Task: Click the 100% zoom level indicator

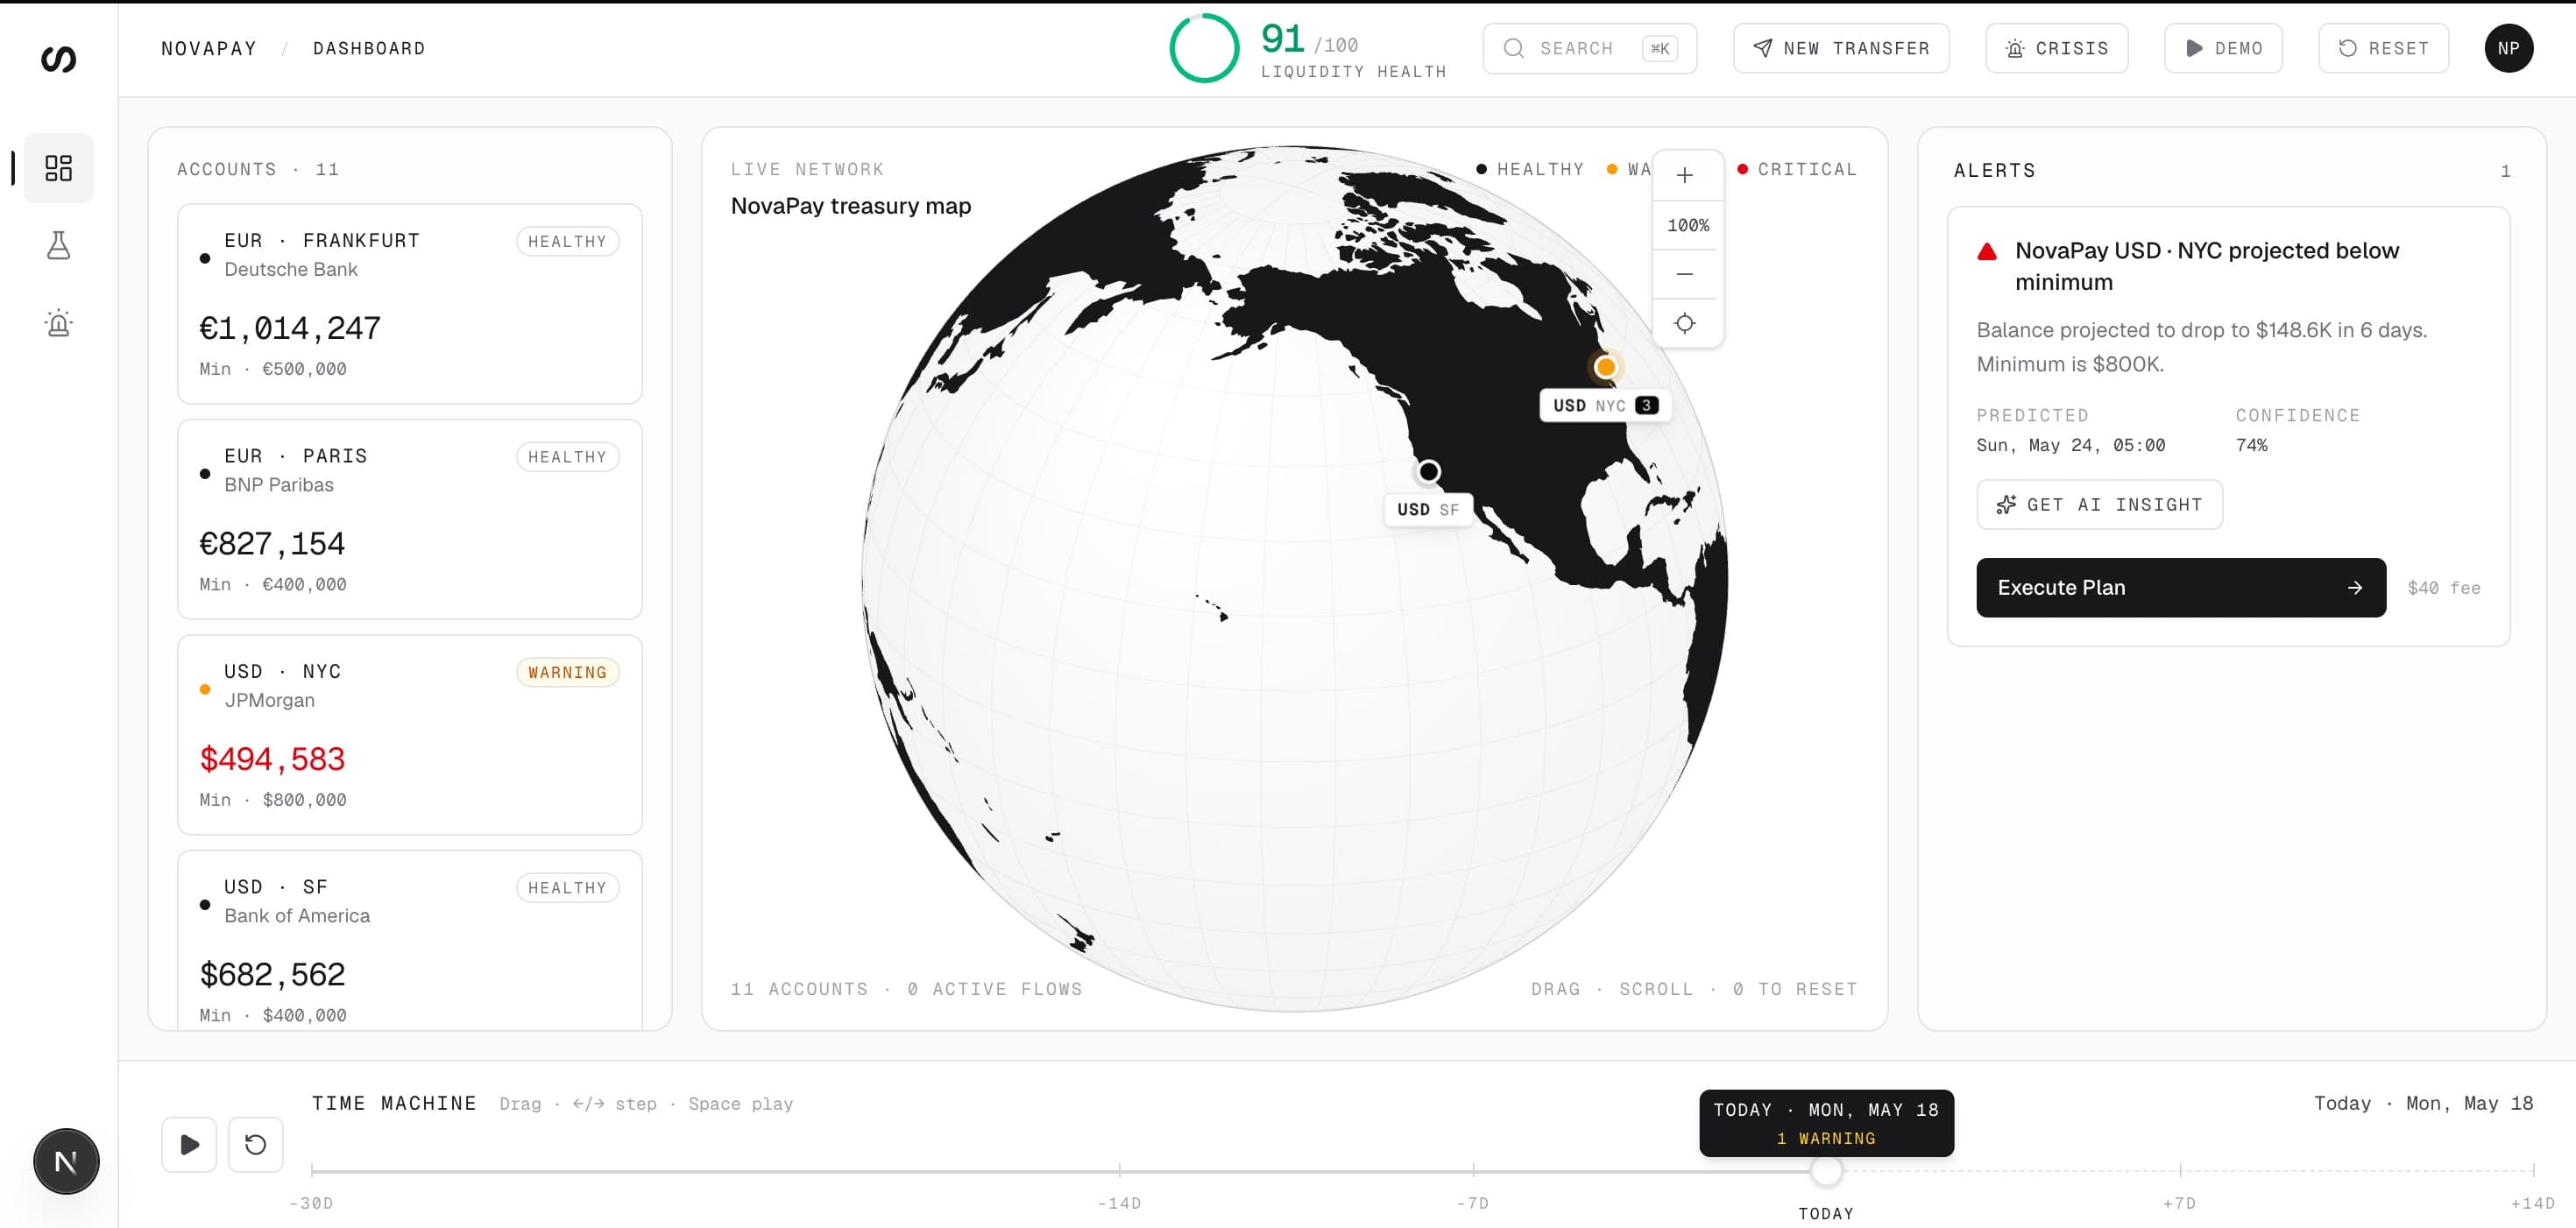Action: [1687, 225]
